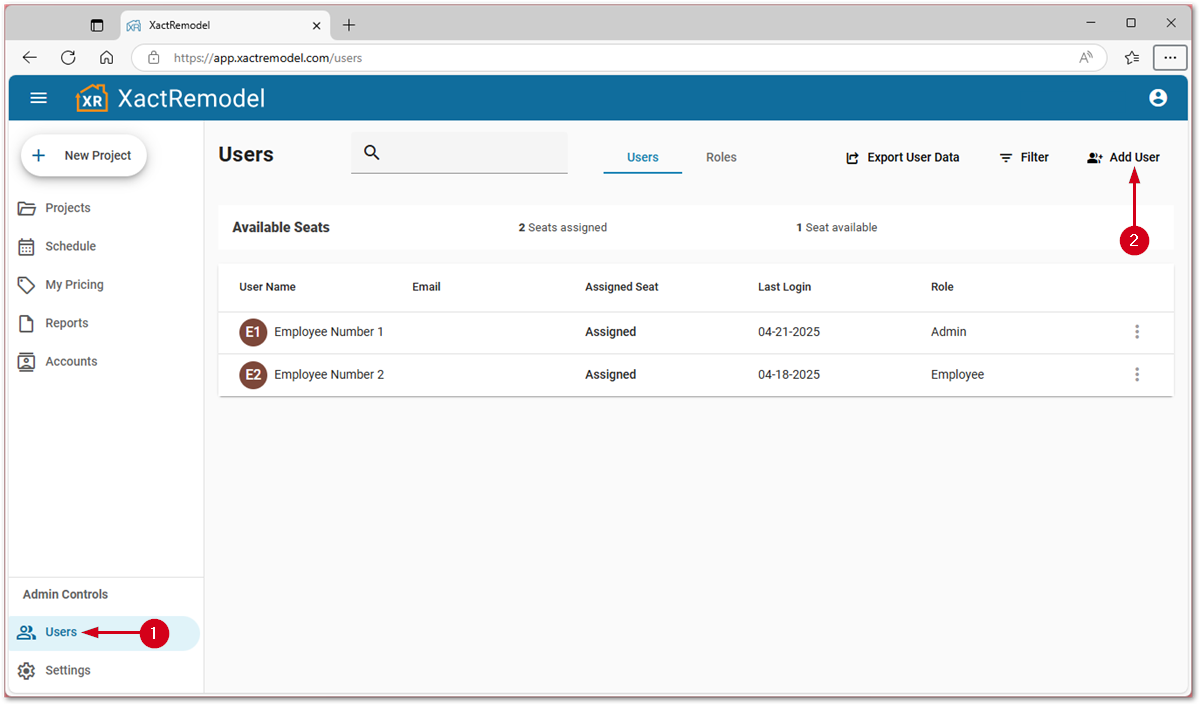Create a New Project
Image resolution: width=1200 pixels, height=705 pixels.
point(84,156)
